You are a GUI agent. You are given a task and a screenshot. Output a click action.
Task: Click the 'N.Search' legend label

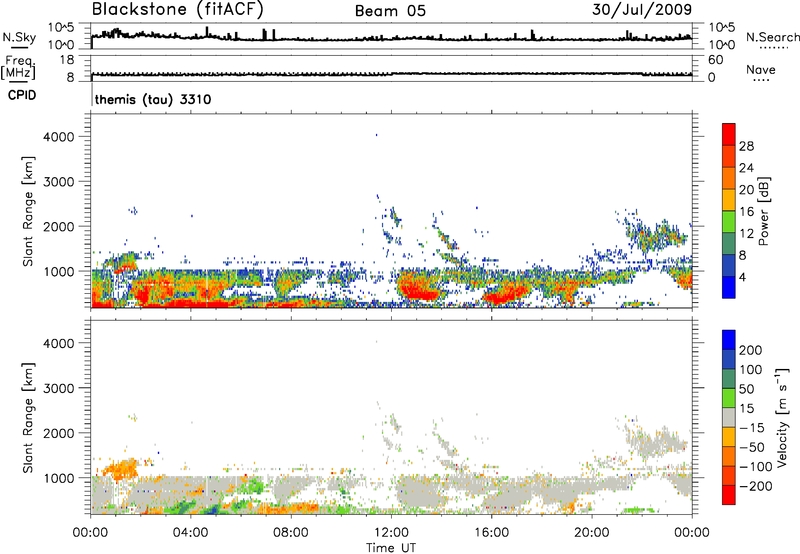(x=772, y=37)
